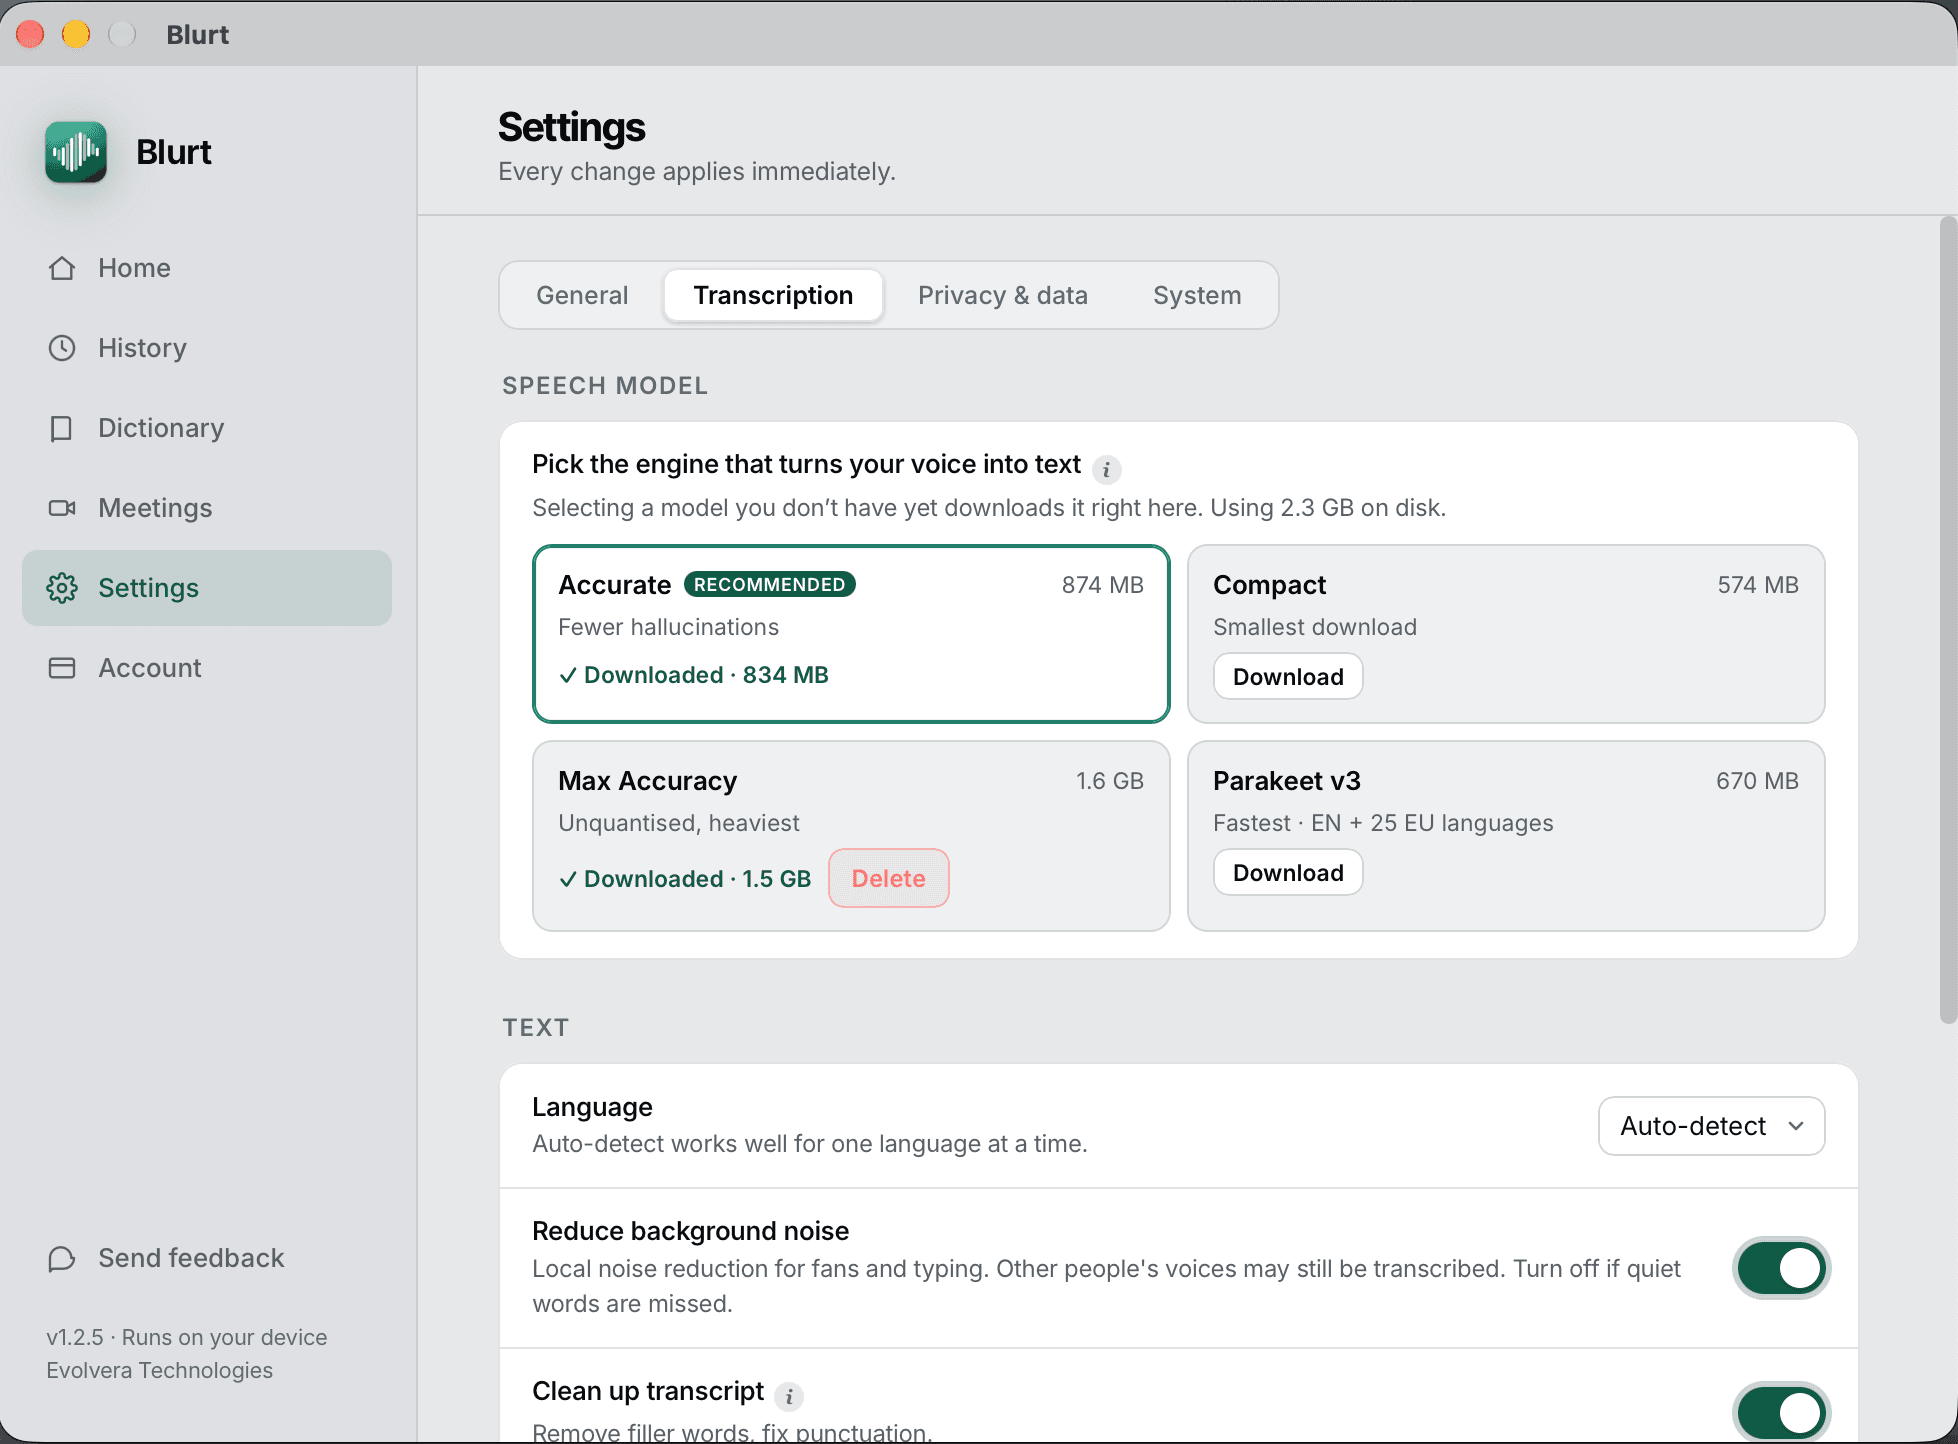The image size is (1958, 1444).
Task: Switch to the Transcription tab
Action: pyautogui.click(x=773, y=295)
